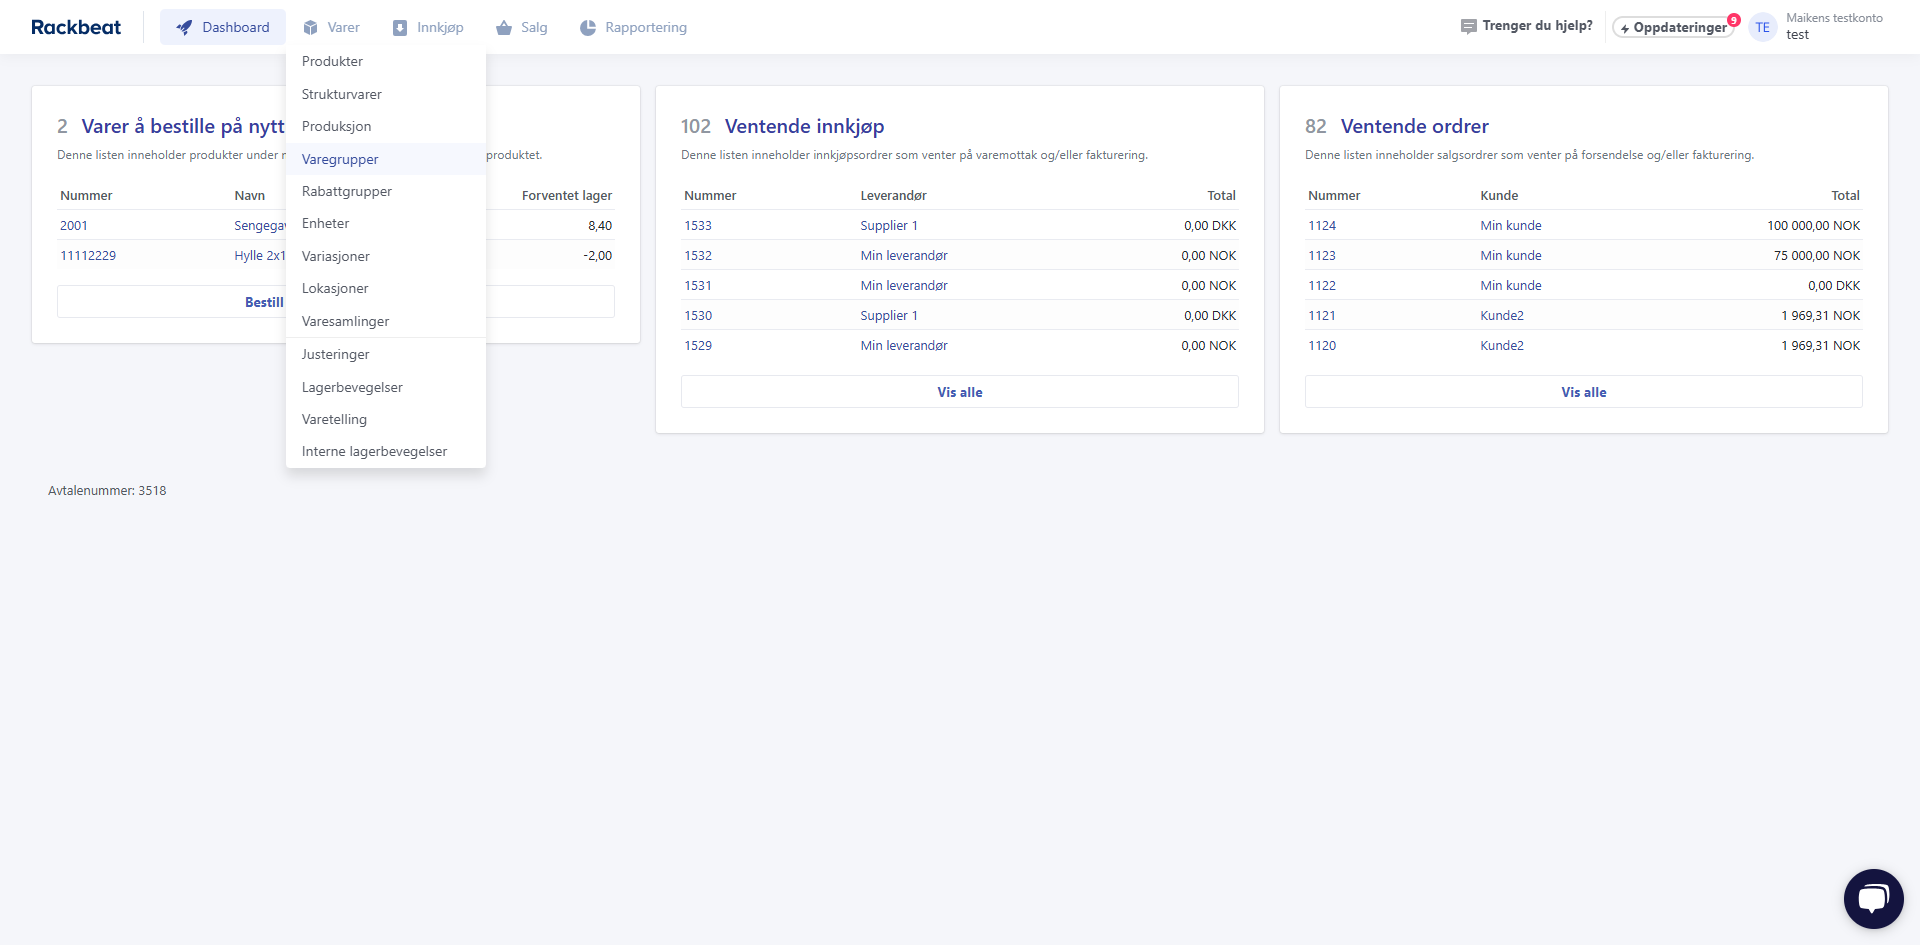Open the Varer å bestille på nytt heading
Screen dimensions: 1920x945
[x=183, y=126]
